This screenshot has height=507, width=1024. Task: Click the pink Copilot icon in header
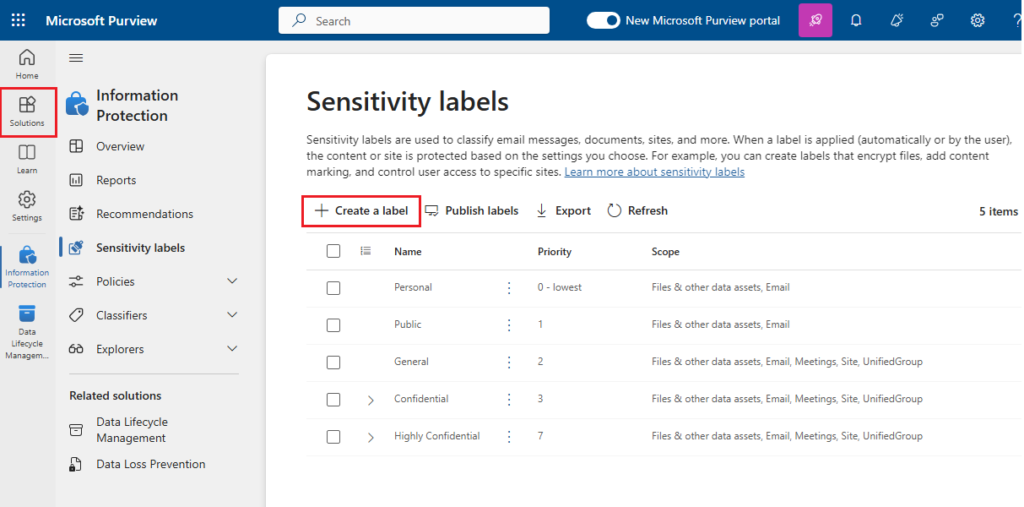pyautogui.click(x=815, y=20)
